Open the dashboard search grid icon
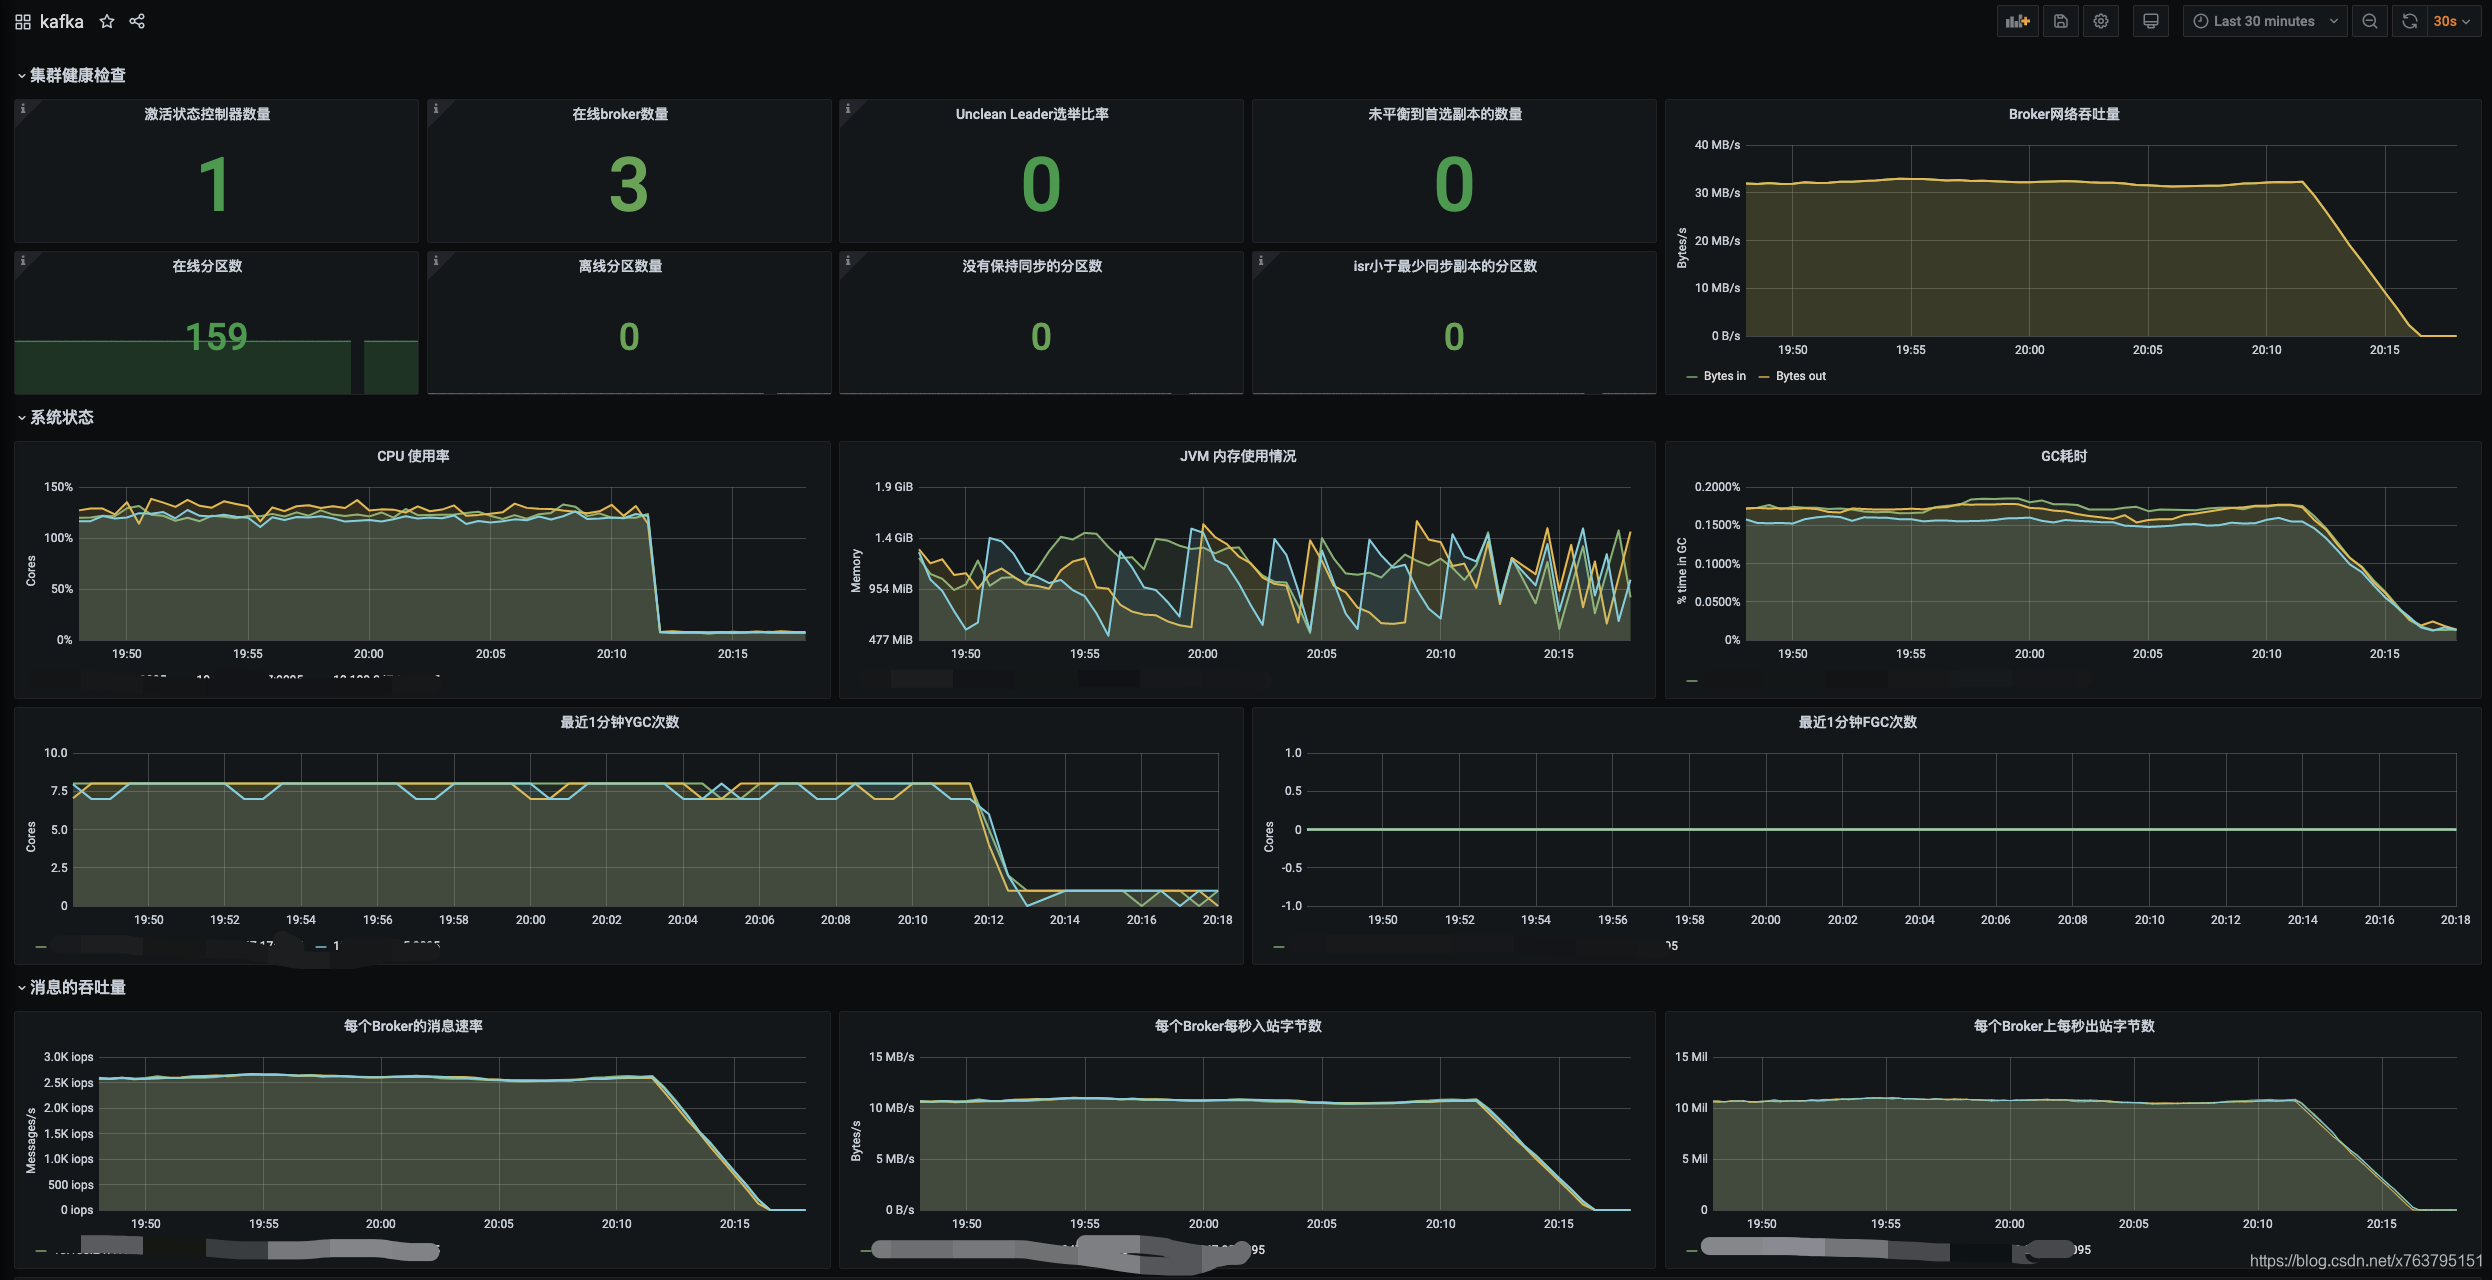2492x1280 pixels. tap(22, 21)
